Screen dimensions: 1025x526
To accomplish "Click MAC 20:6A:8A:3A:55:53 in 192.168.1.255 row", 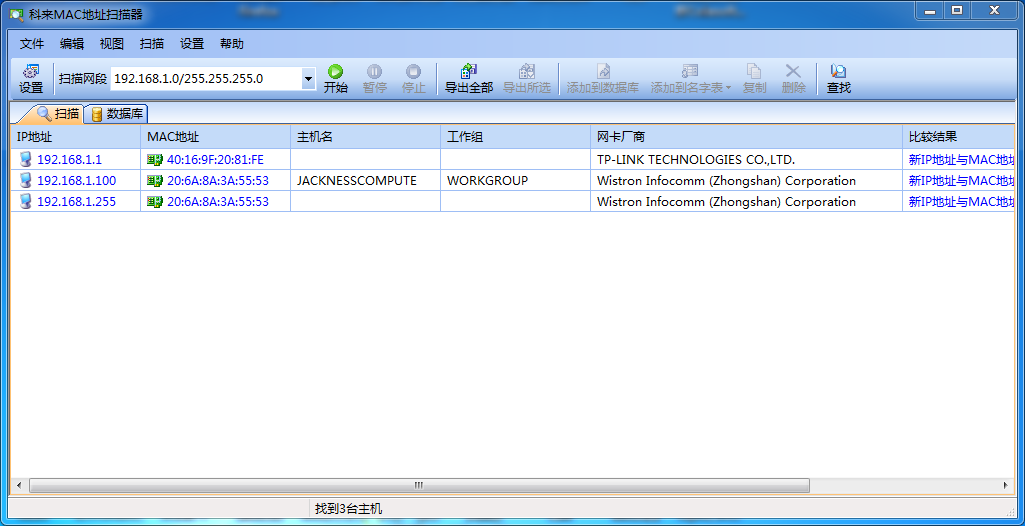I will (x=218, y=201).
